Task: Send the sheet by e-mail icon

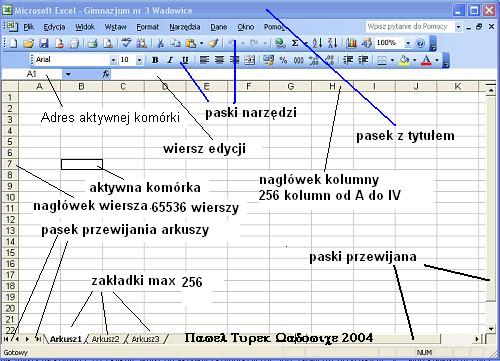Action: click(74, 43)
